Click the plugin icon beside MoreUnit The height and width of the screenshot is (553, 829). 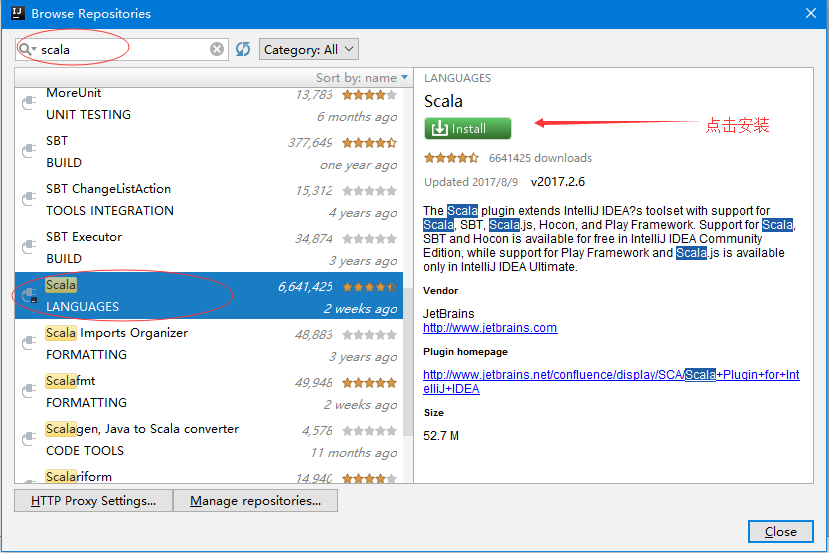pos(29,104)
